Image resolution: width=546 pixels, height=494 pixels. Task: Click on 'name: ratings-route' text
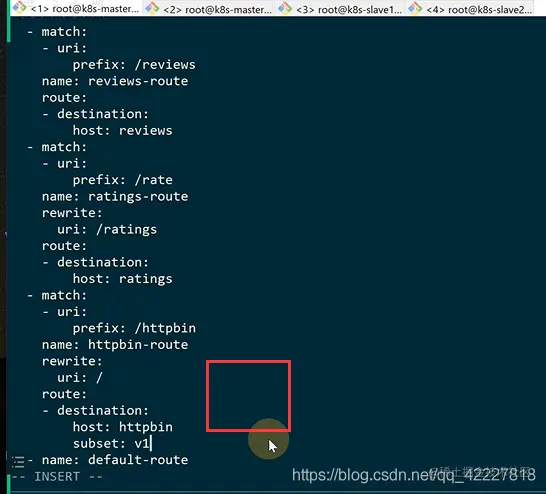(x=115, y=197)
